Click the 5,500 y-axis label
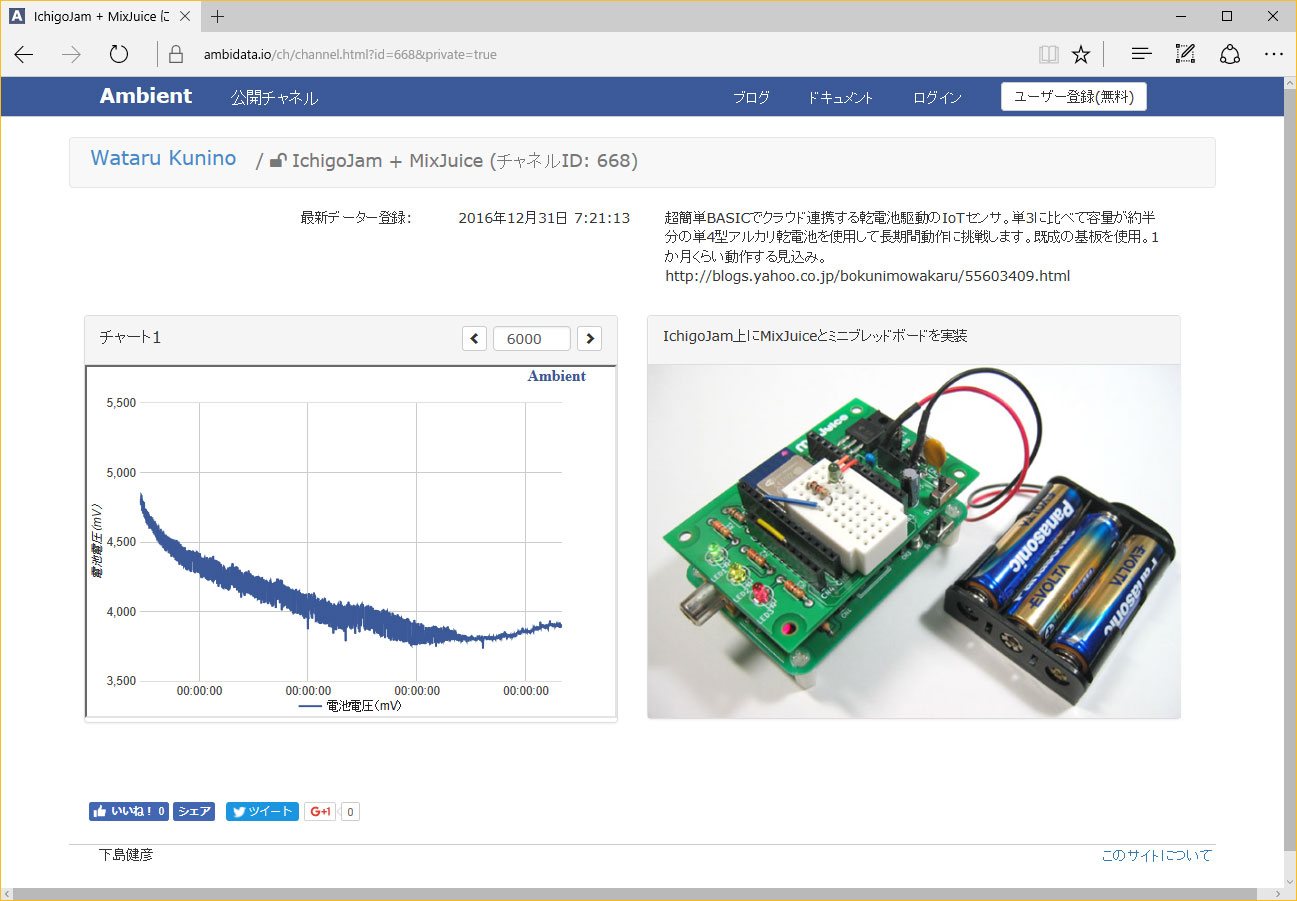The image size is (1297, 901). click(120, 403)
